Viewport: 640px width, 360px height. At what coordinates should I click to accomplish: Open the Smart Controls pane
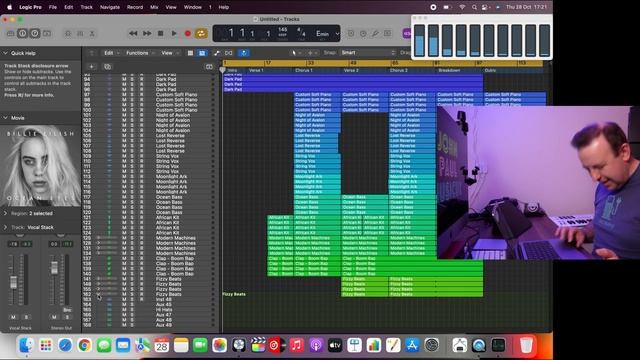tap(68, 33)
